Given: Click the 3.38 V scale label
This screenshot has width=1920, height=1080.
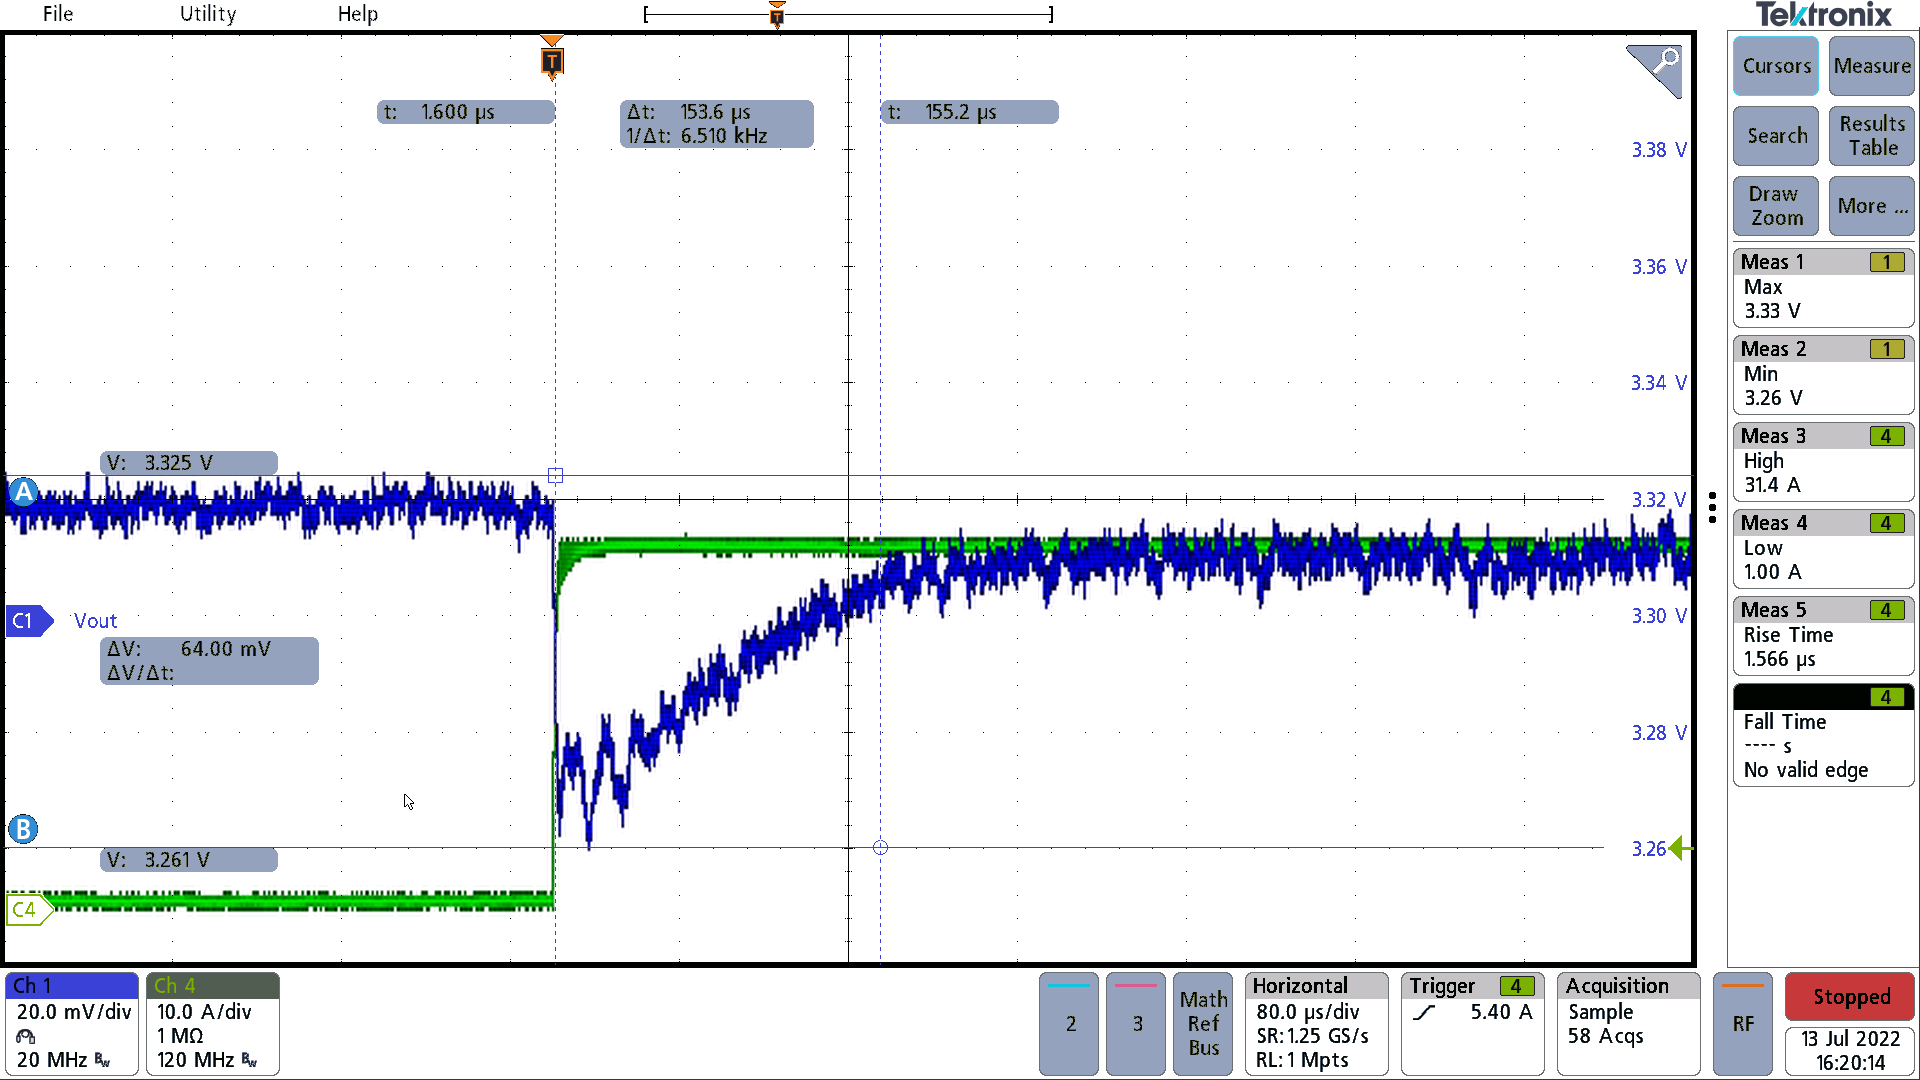Looking at the screenshot, I should [1658, 150].
